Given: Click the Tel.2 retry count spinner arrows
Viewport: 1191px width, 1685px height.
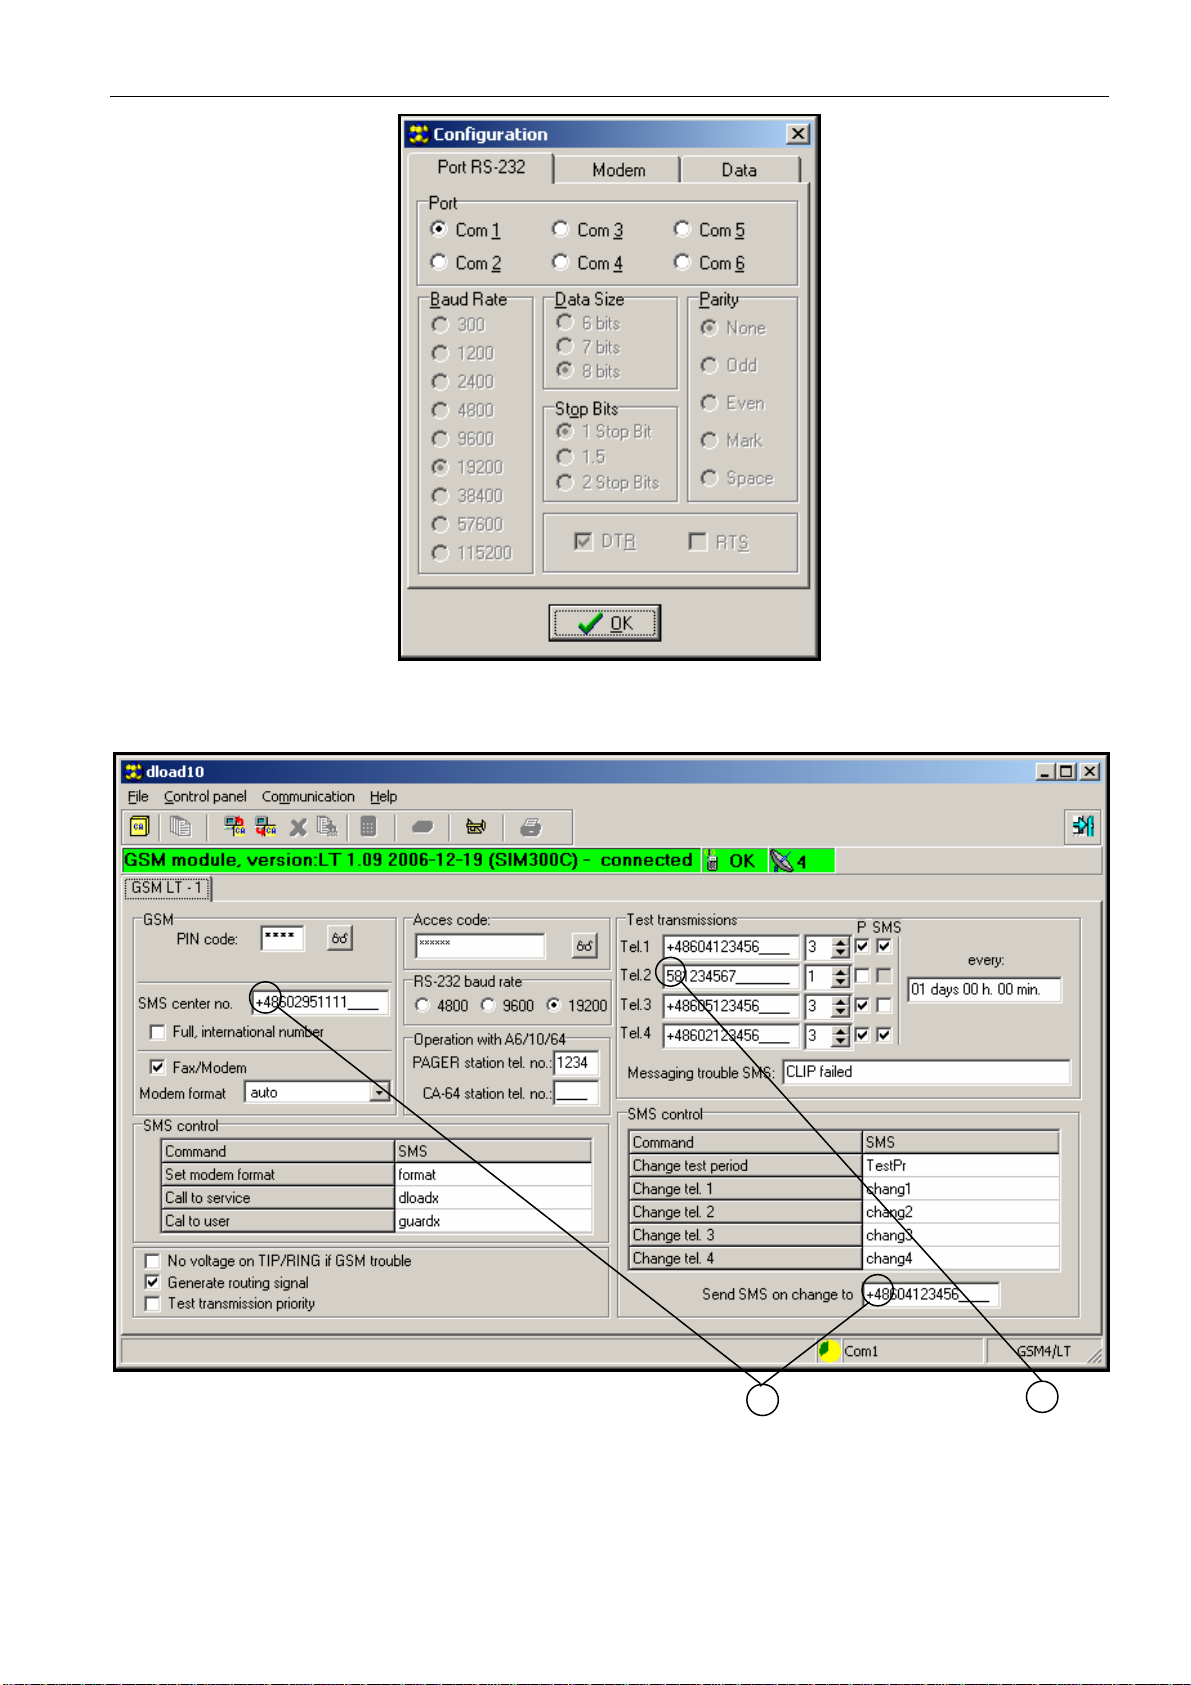Looking at the screenshot, I should pyautogui.click(x=841, y=977).
